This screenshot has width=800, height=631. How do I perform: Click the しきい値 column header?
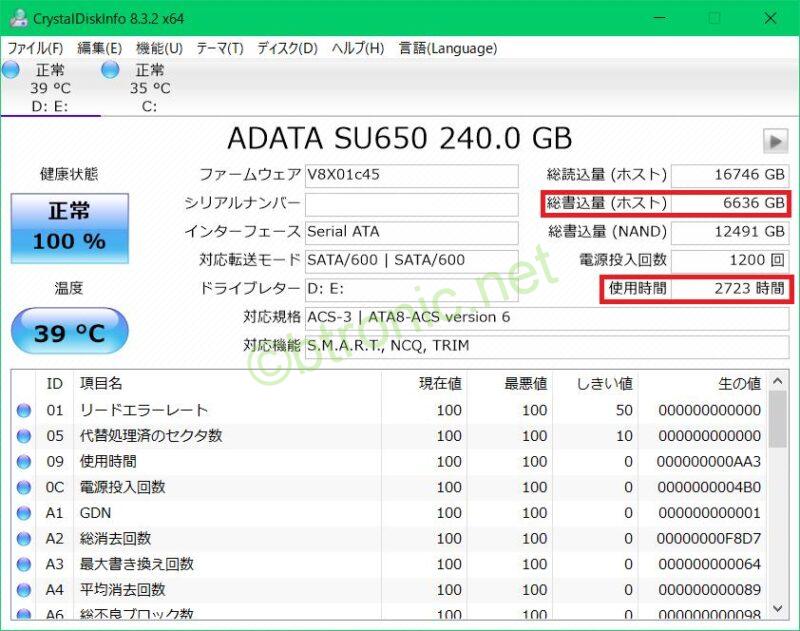point(595,384)
